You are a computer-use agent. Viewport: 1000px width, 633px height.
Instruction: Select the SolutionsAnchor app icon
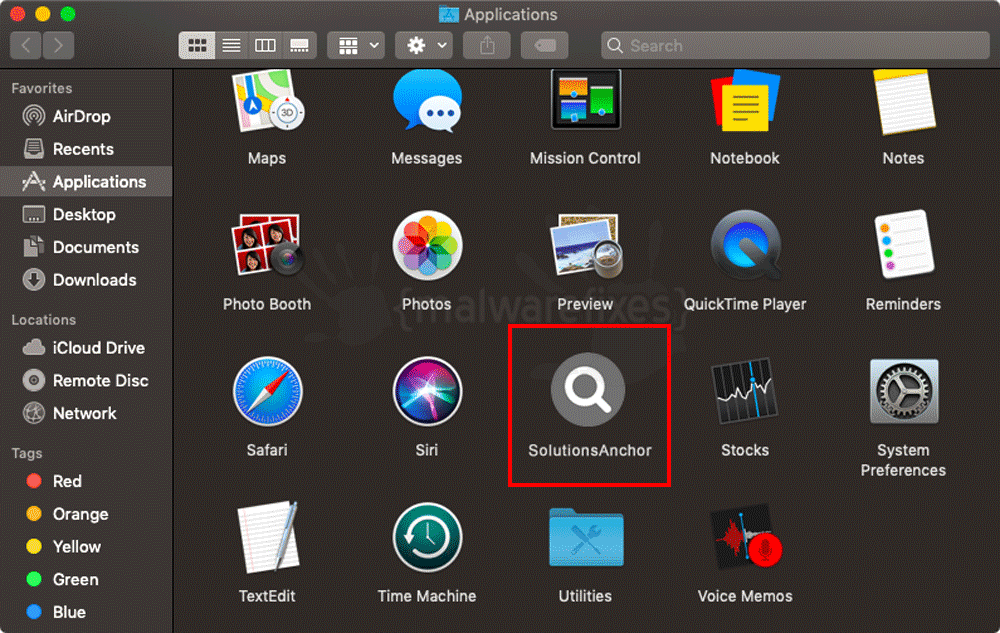(x=588, y=389)
